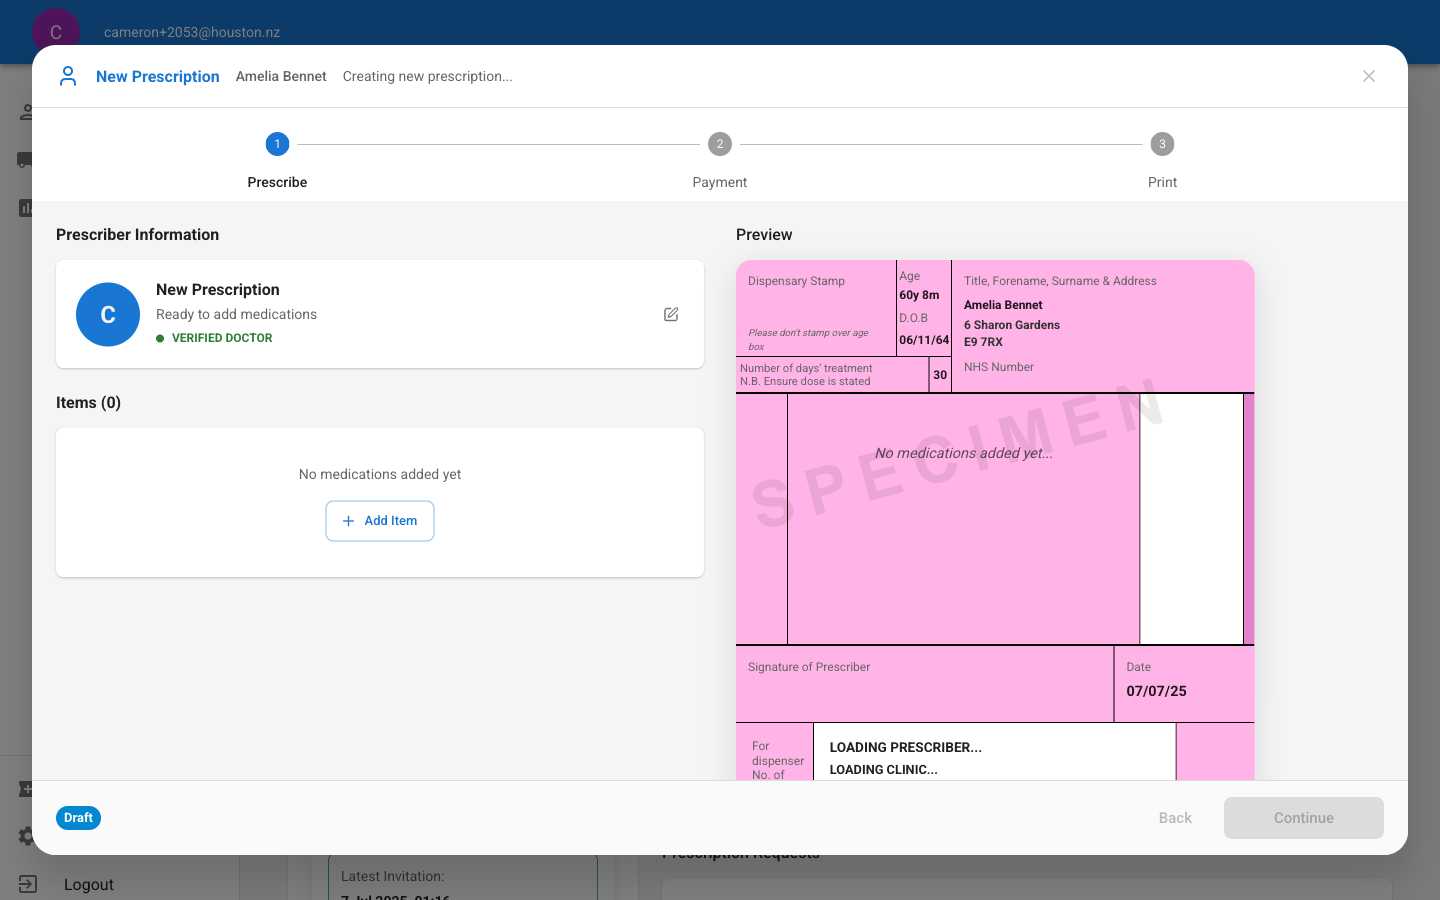Click the address line 6 Sharon Gardens

pos(1012,325)
